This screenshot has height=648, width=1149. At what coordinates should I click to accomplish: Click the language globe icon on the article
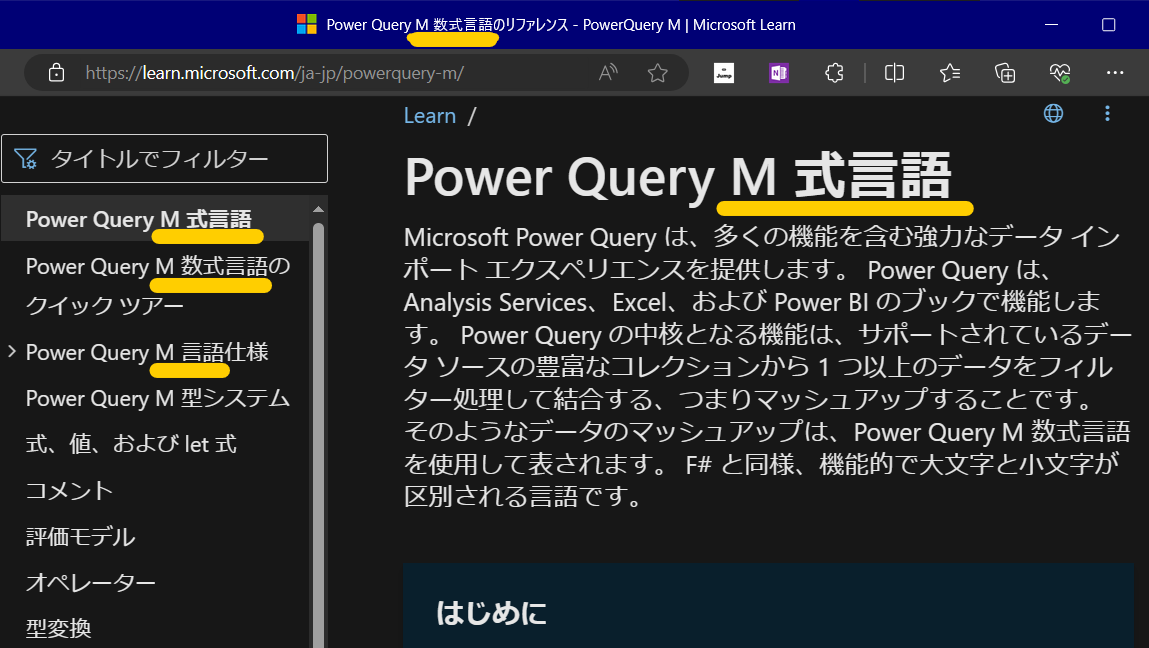click(x=1053, y=113)
